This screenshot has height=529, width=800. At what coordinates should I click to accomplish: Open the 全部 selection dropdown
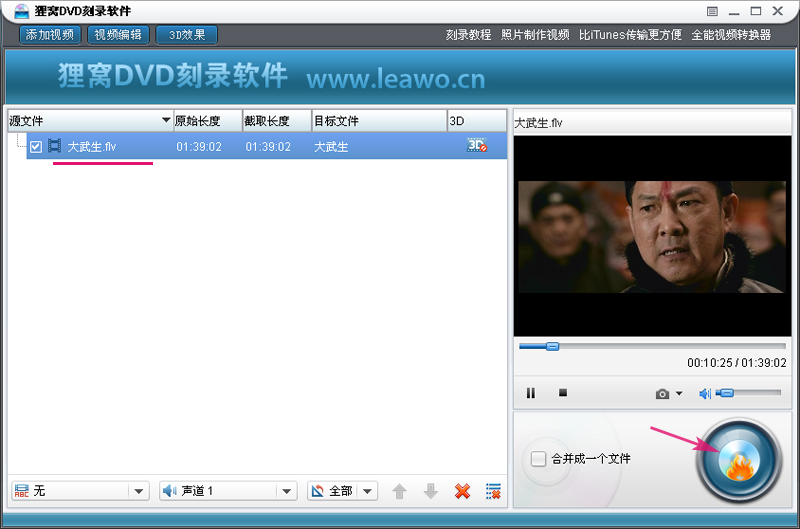tap(367, 491)
